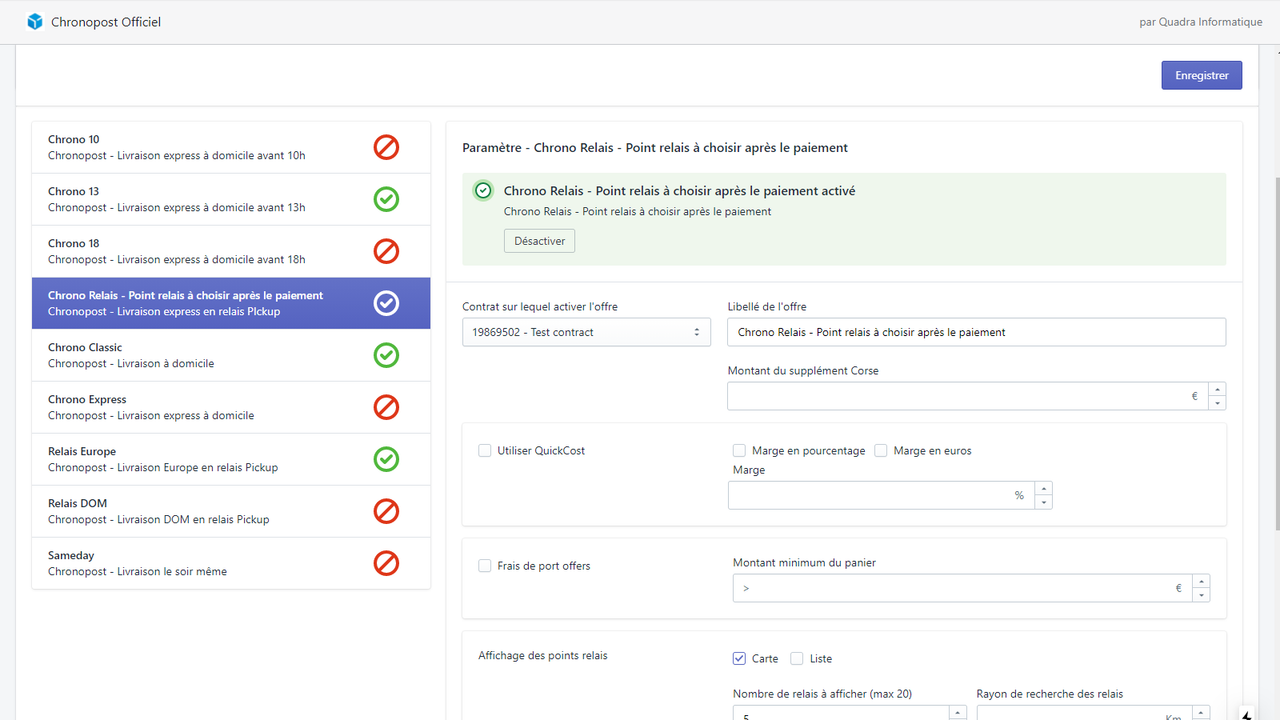The width and height of the screenshot is (1280, 720).
Task: Click the Chronopost blue box logo icon
Action: point(35,21)
